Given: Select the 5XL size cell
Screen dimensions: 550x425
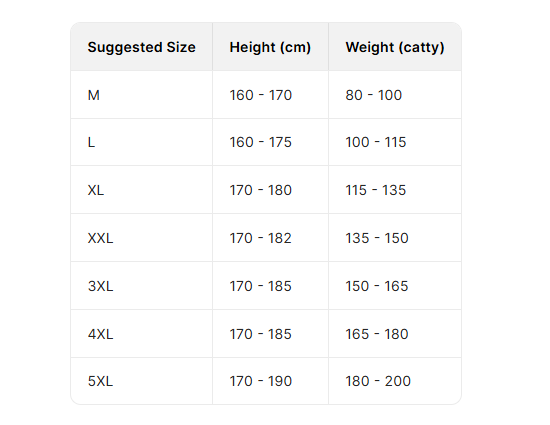Looking at the screenshot, I should click(x=141, y=381).
